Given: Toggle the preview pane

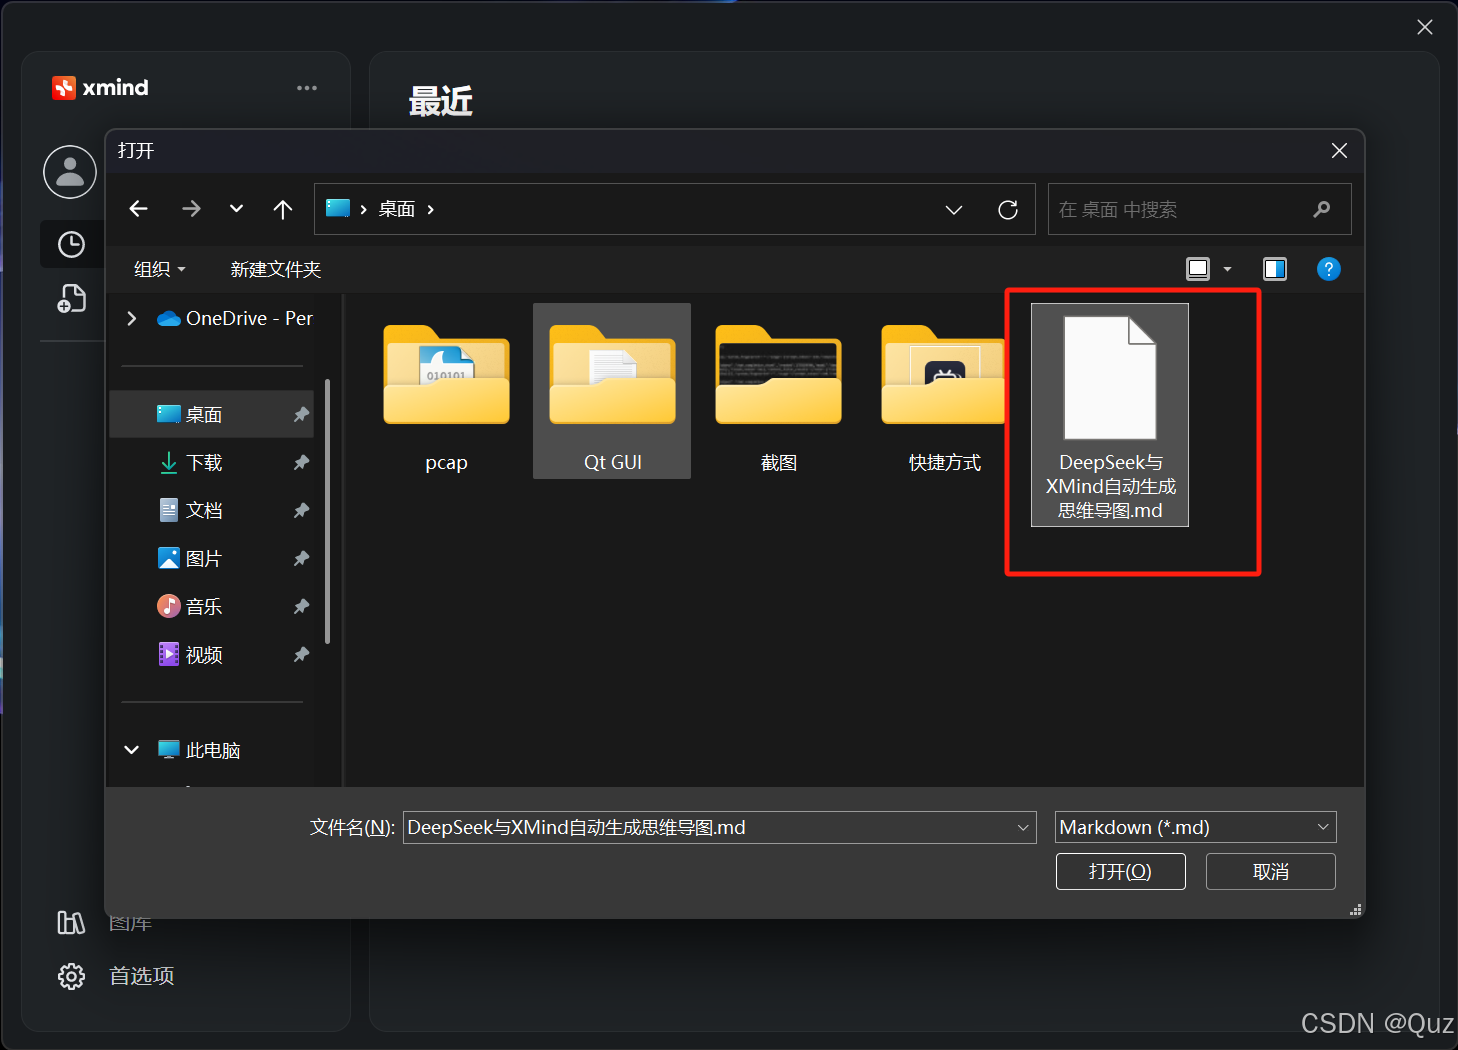Looking at the screenshot, I should [x=1275, y=269].
